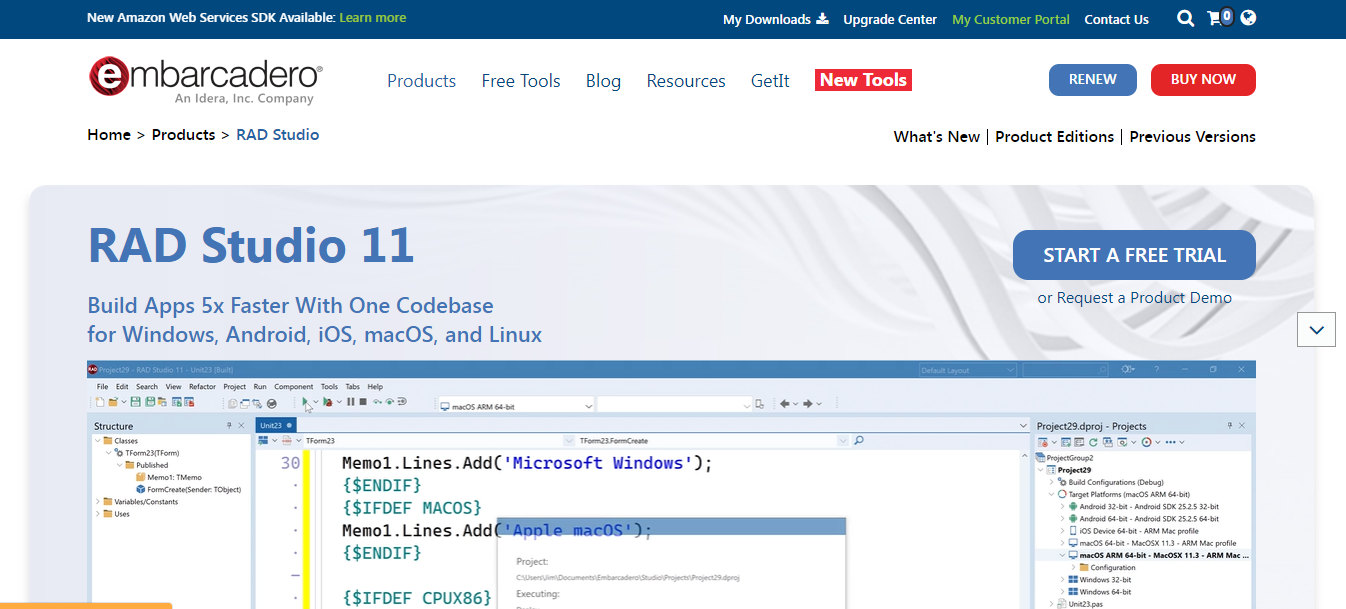Select Memo1: TMemo in Structure tree
Viewport: 1346px width, 609px height.
pos(168,477)
